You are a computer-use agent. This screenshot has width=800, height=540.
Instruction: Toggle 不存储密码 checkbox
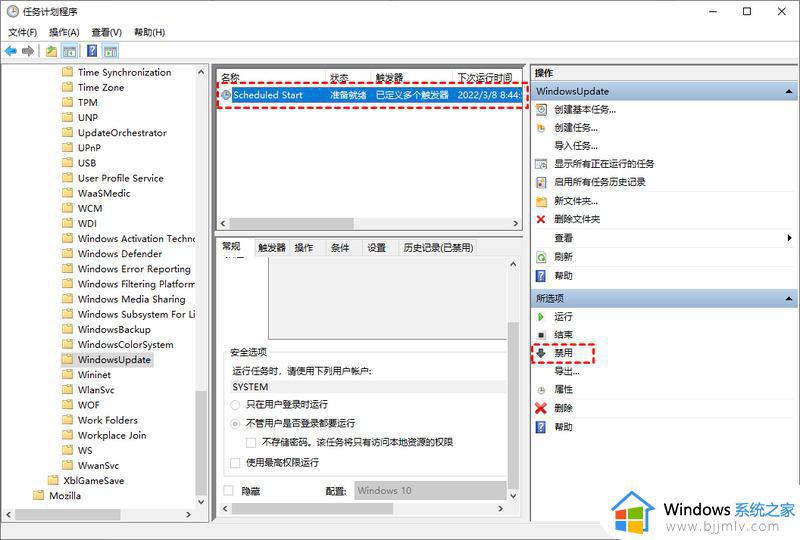pyautogui.click(x=251, y=443)
